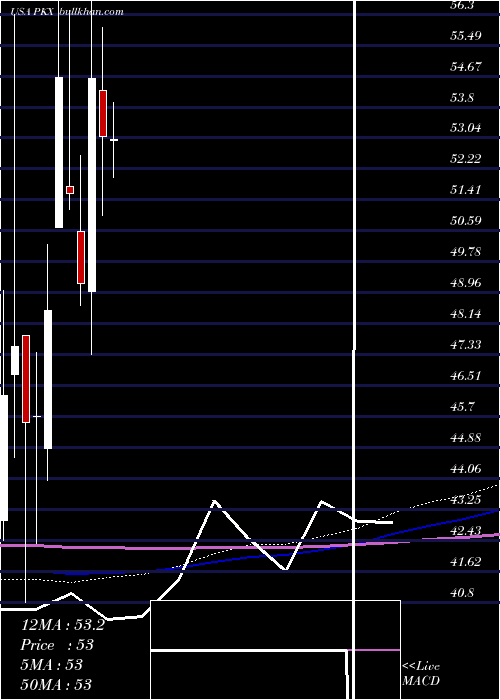
Task: Click the red candle between 50.59 and 48.96
Action: [81, 257]
